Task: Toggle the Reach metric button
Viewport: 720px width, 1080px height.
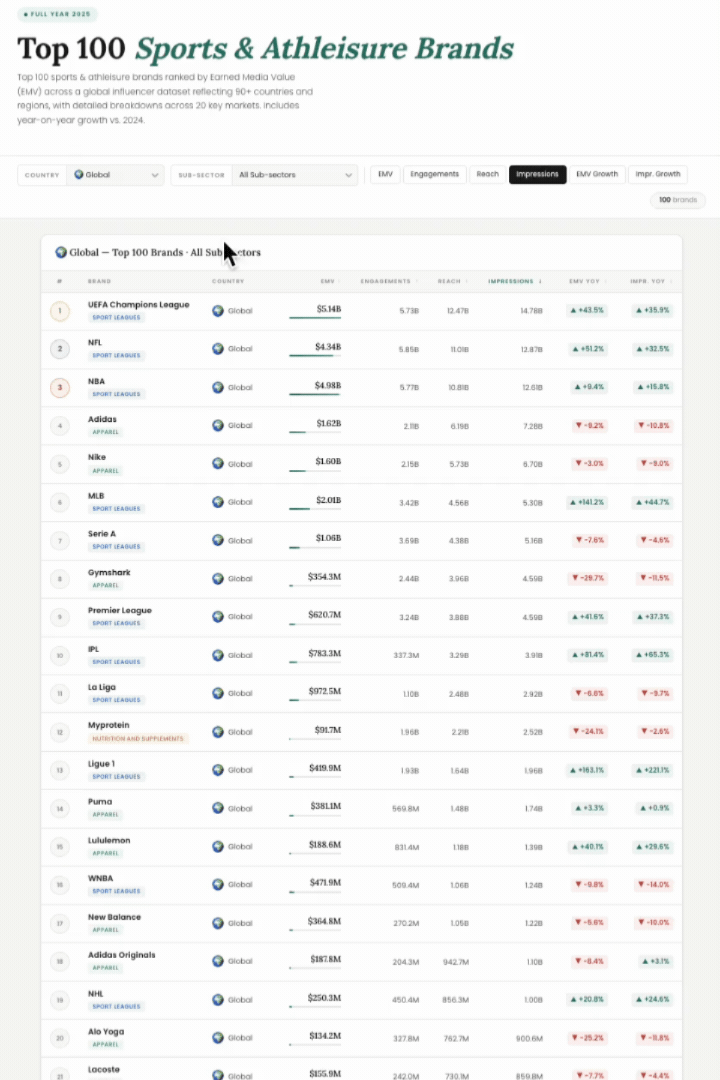Action: pos(487,174)
